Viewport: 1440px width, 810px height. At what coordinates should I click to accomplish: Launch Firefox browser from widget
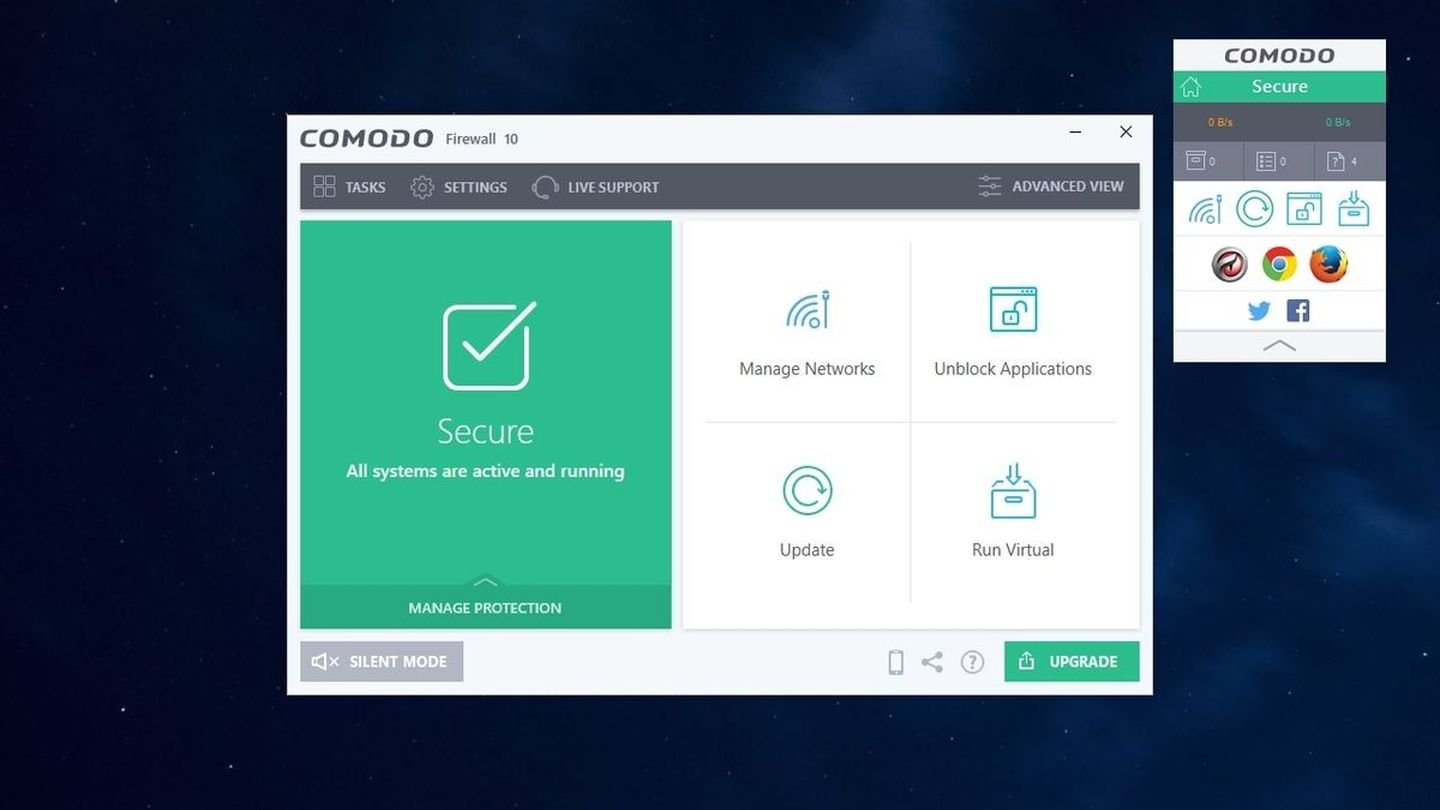click(x=1329, y=264)
